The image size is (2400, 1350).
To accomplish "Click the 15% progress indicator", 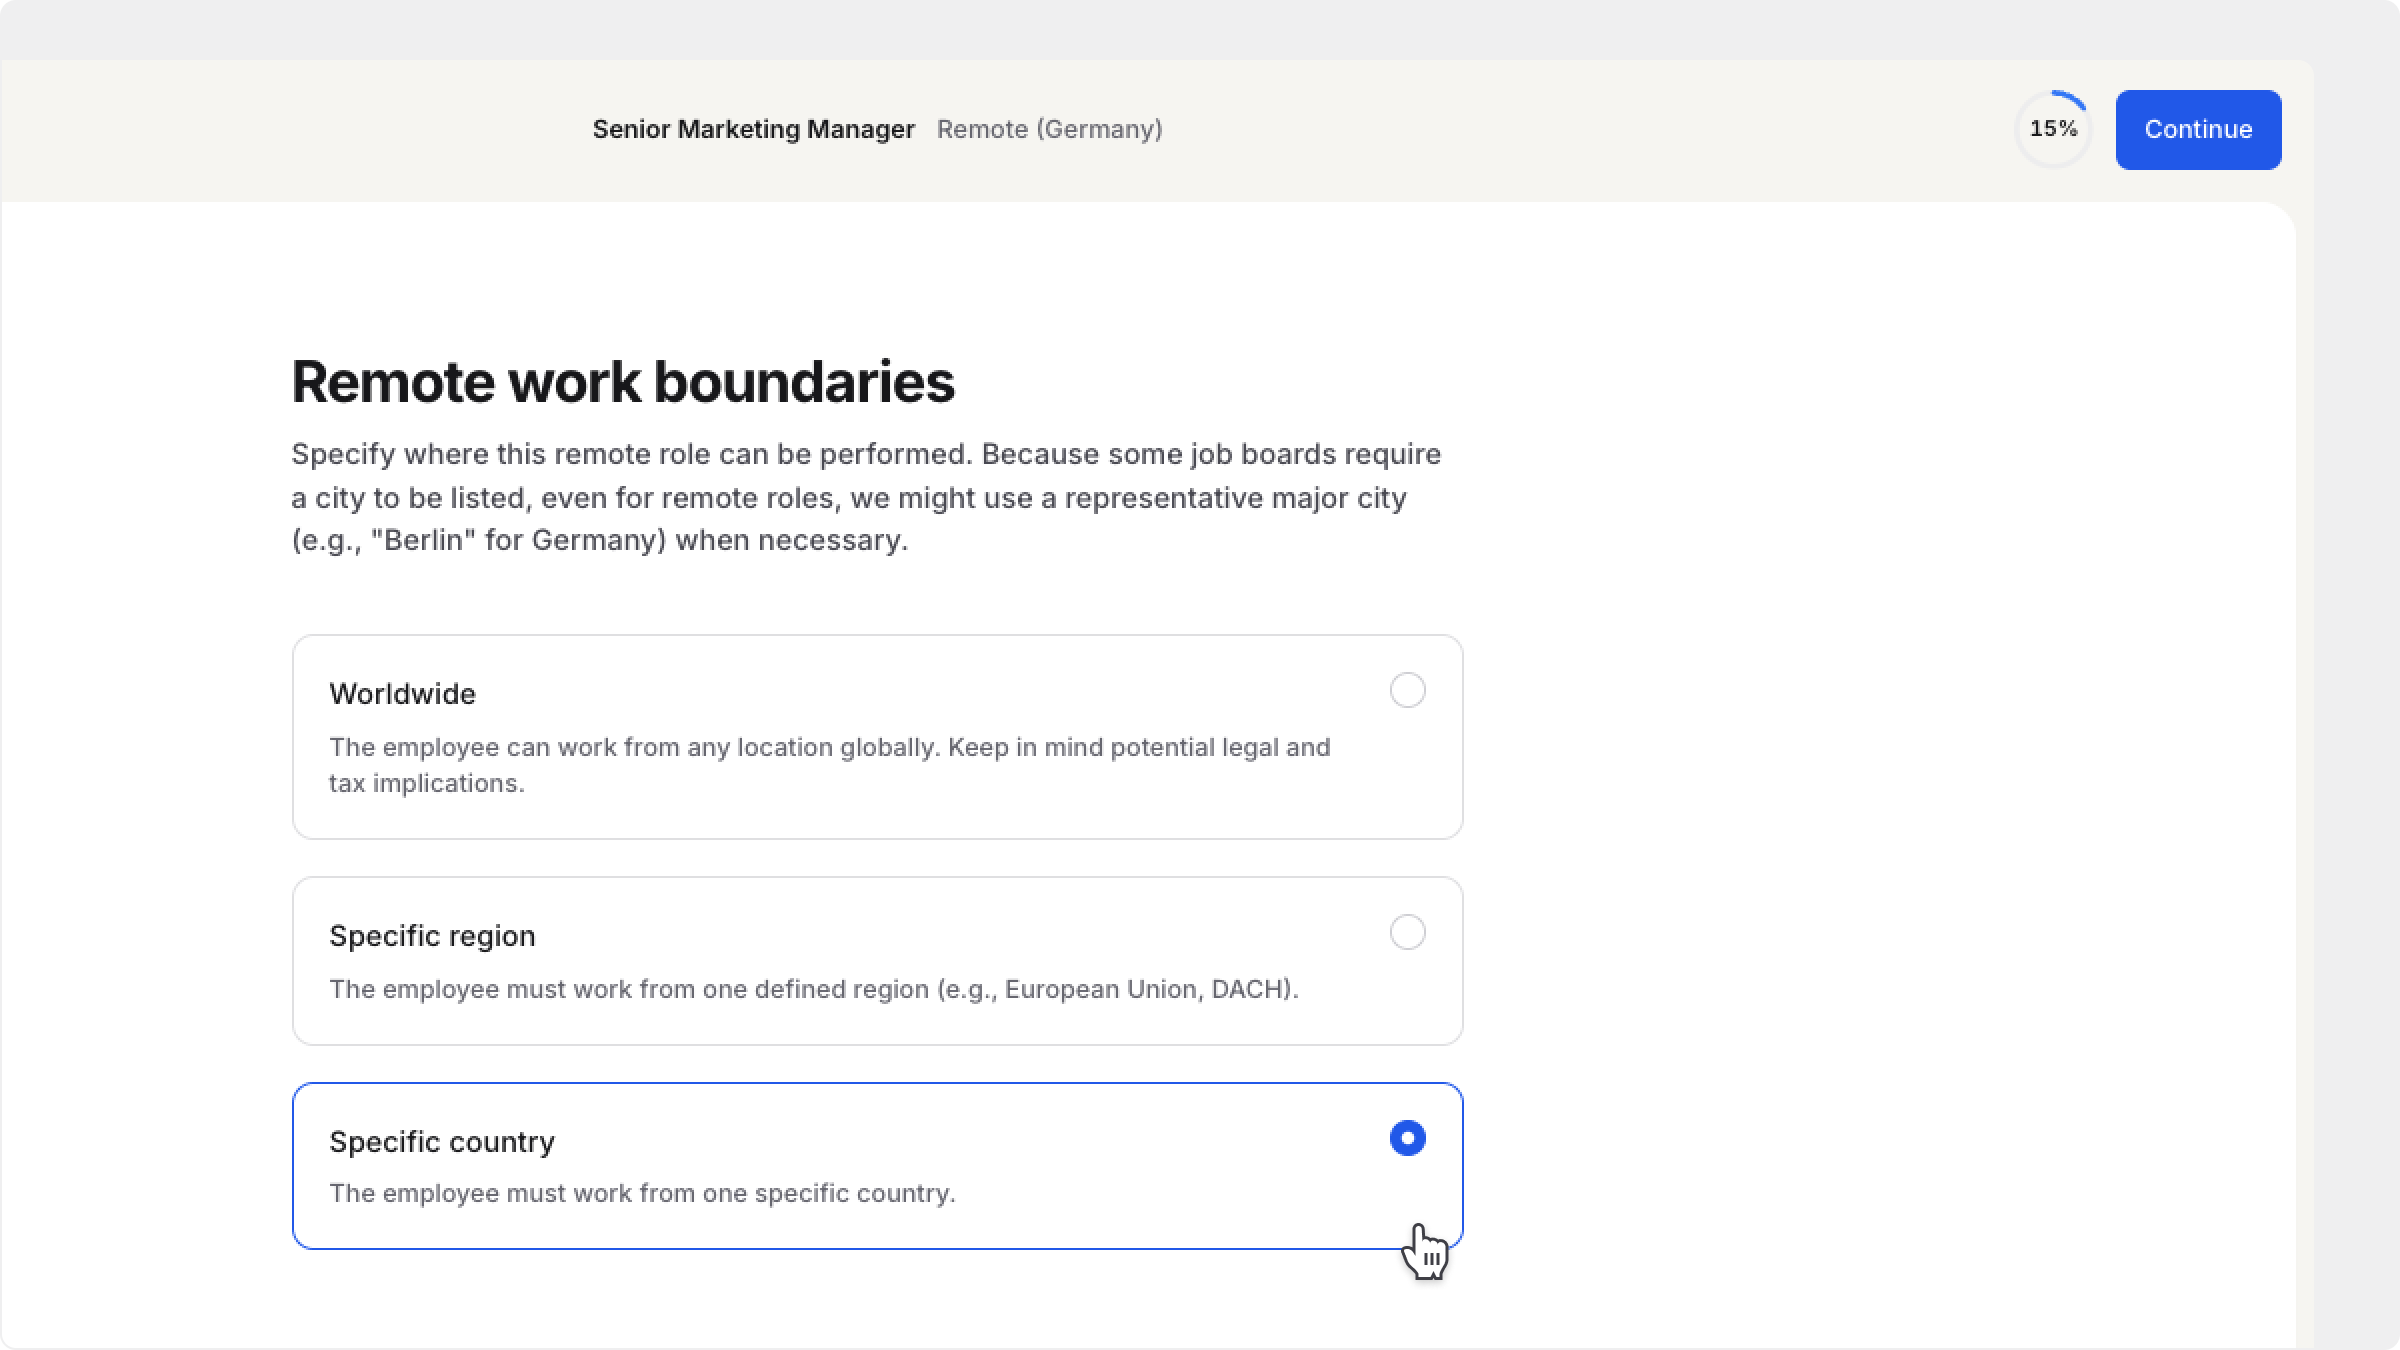I will click(2053, 129).
